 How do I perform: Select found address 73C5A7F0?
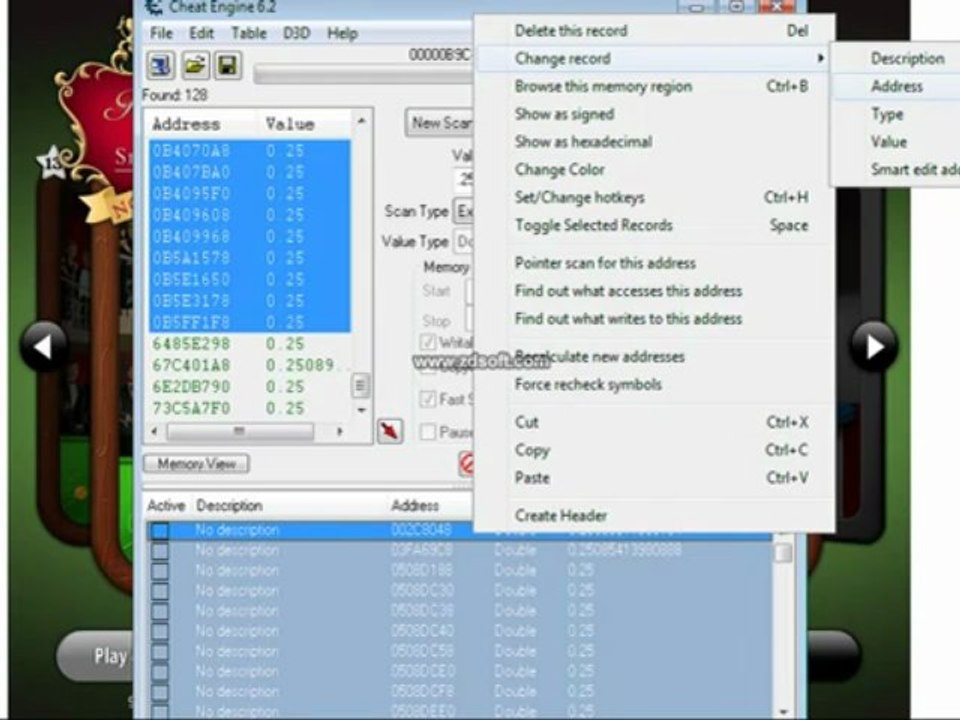250,408
